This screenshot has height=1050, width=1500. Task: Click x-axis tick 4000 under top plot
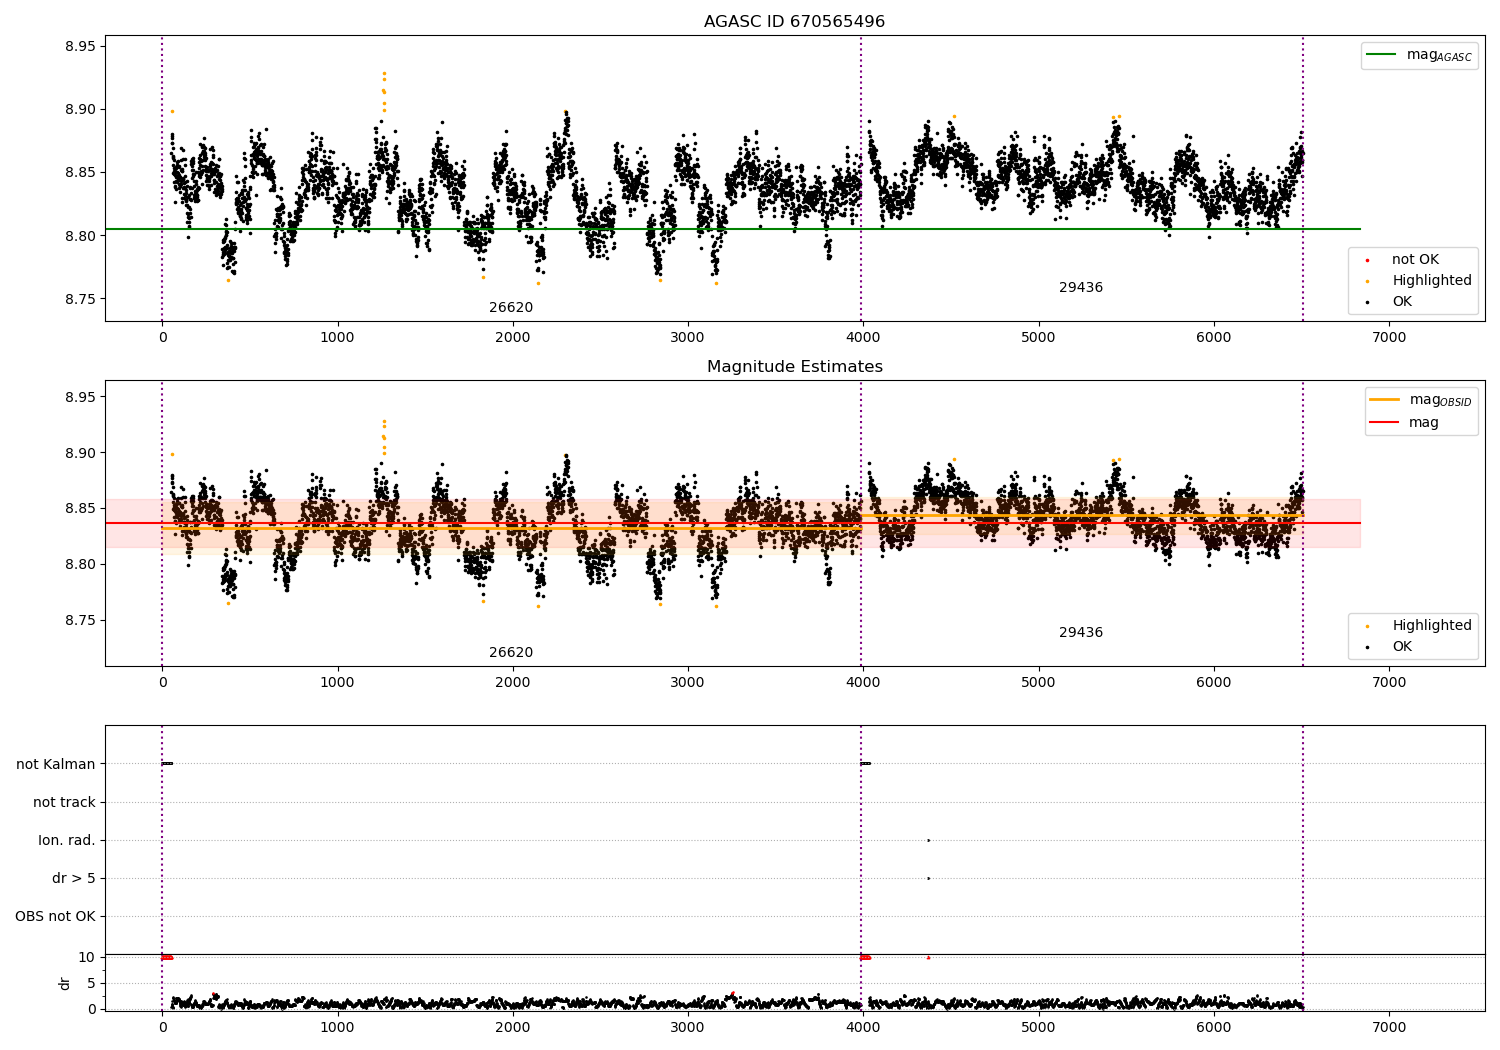[x=863, y=337]
